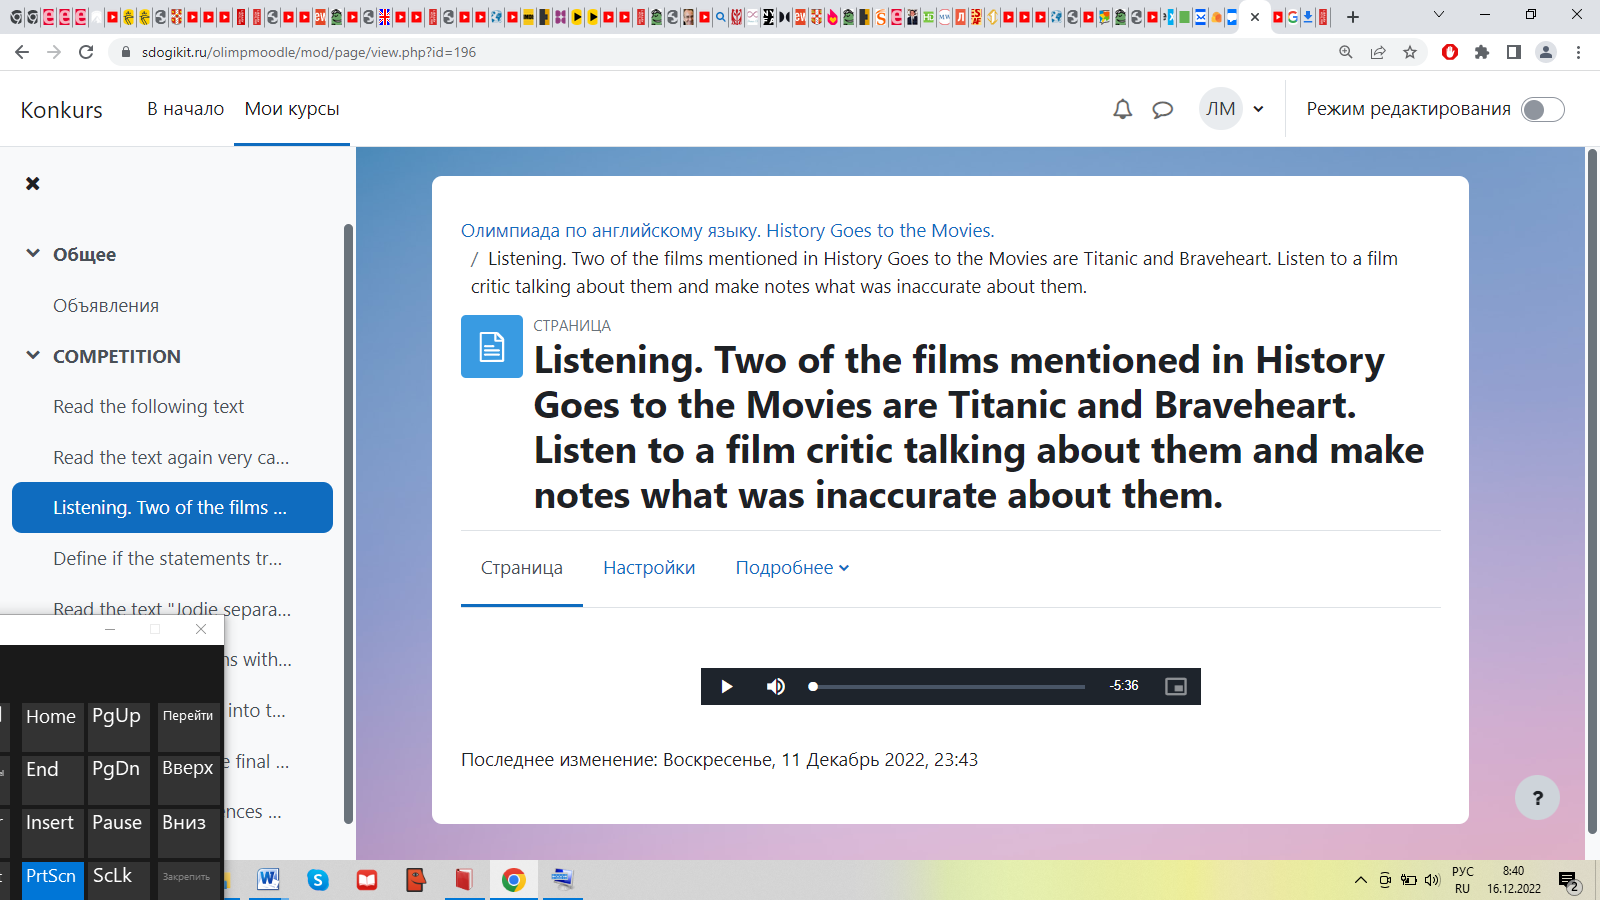
Task: Open Word from the taskbar
Action: 269,879
